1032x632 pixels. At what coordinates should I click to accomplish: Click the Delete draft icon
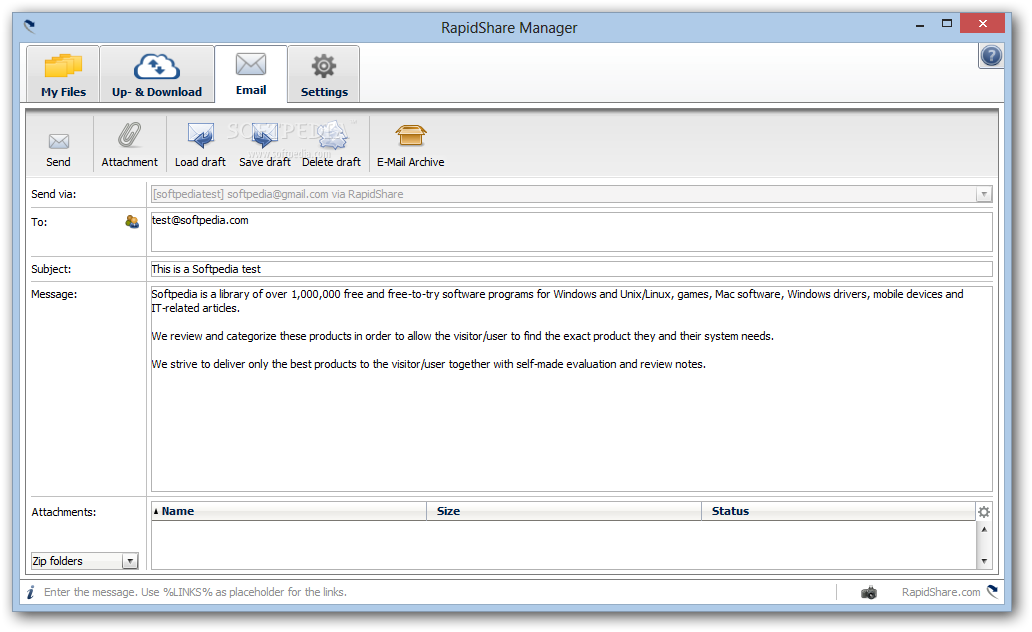[x=331, y=135]
